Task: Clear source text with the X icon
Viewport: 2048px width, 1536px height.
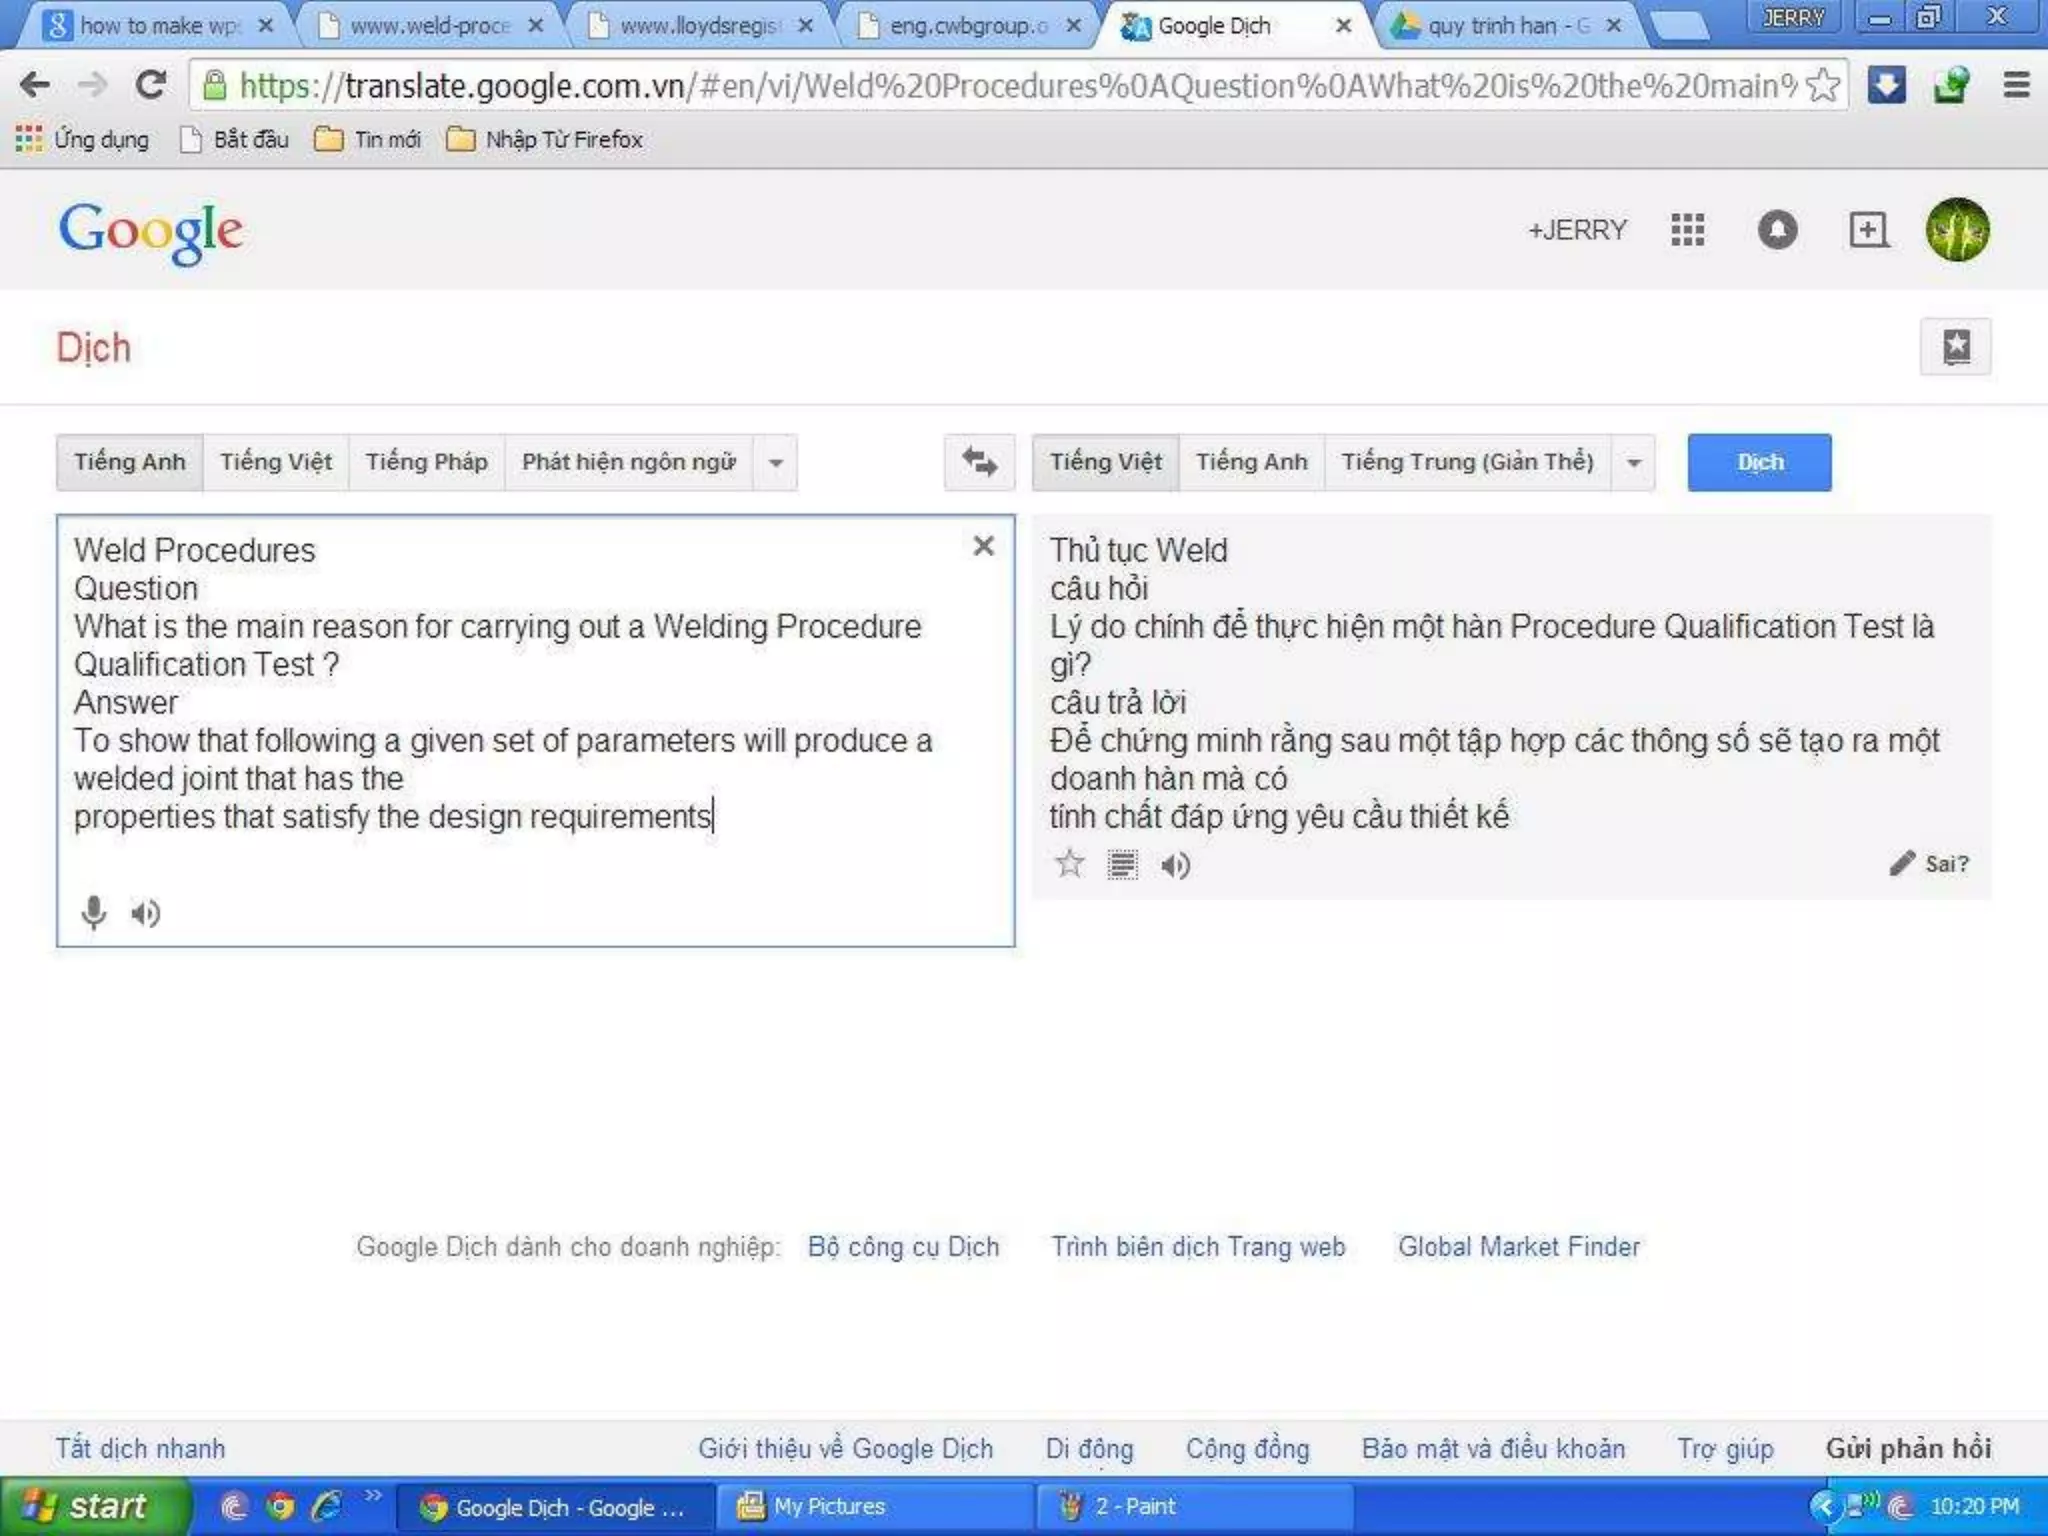Action: tap(984, 546)
